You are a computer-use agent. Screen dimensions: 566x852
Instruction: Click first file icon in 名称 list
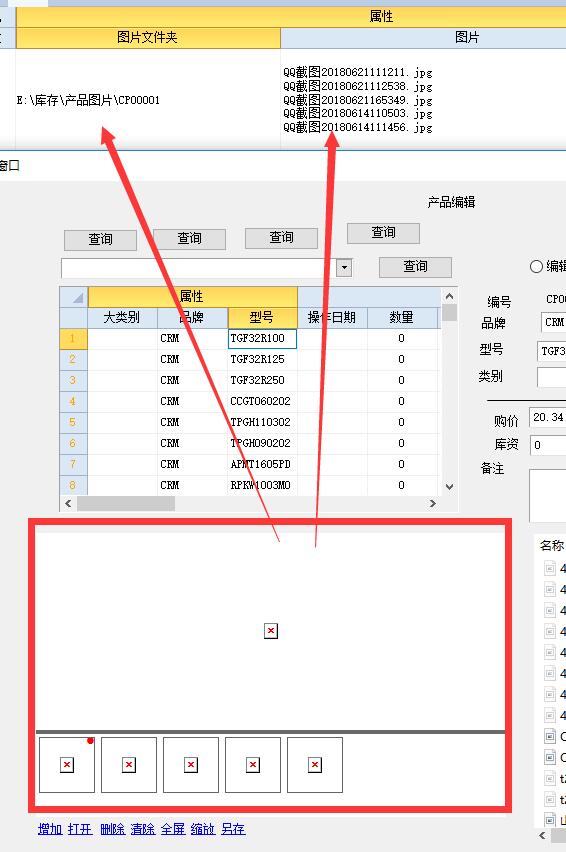pos(550,568)
